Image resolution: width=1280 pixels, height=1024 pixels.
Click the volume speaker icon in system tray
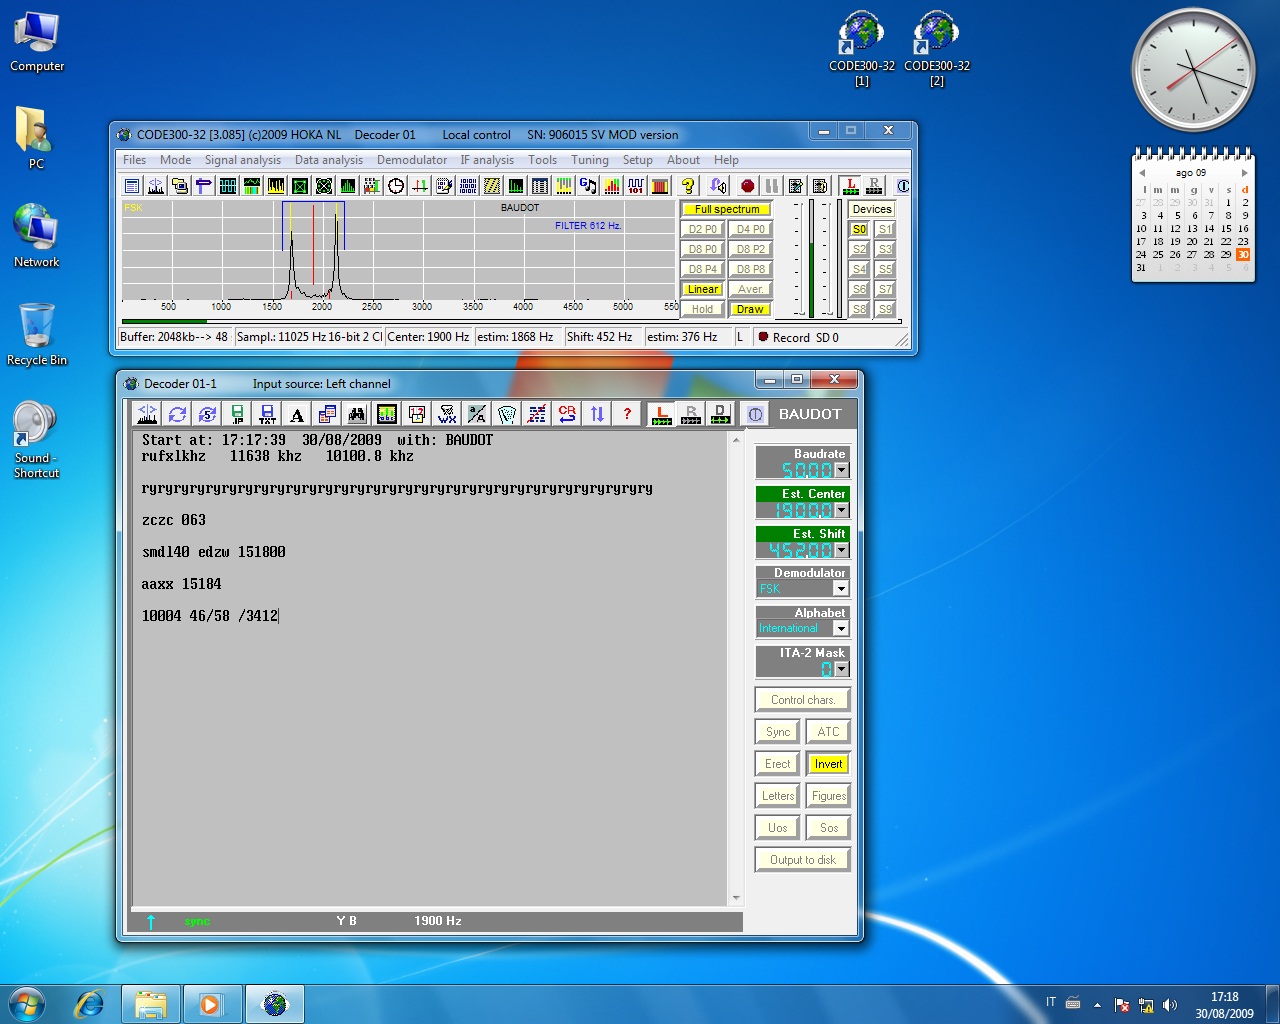coord(1170,1005)
